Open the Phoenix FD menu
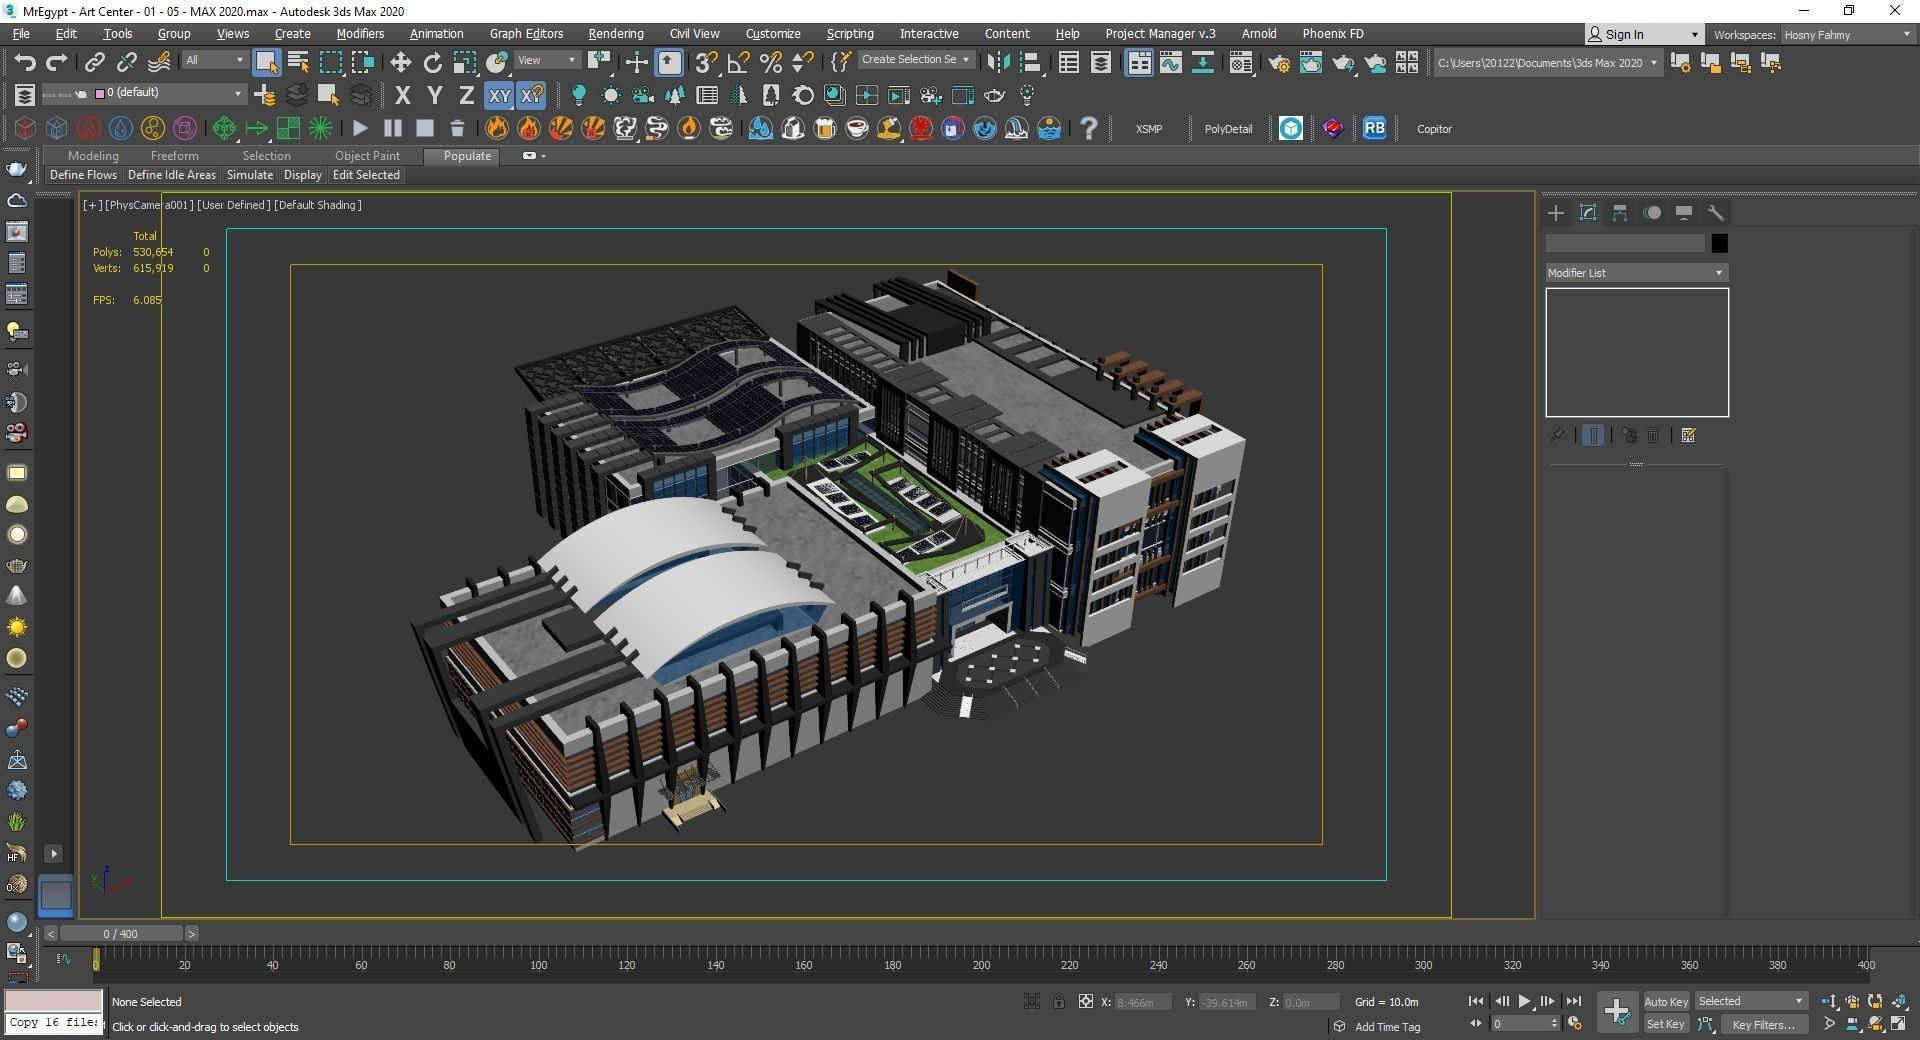This screenshot has width=1920, height=1040. coord(1332,34)
